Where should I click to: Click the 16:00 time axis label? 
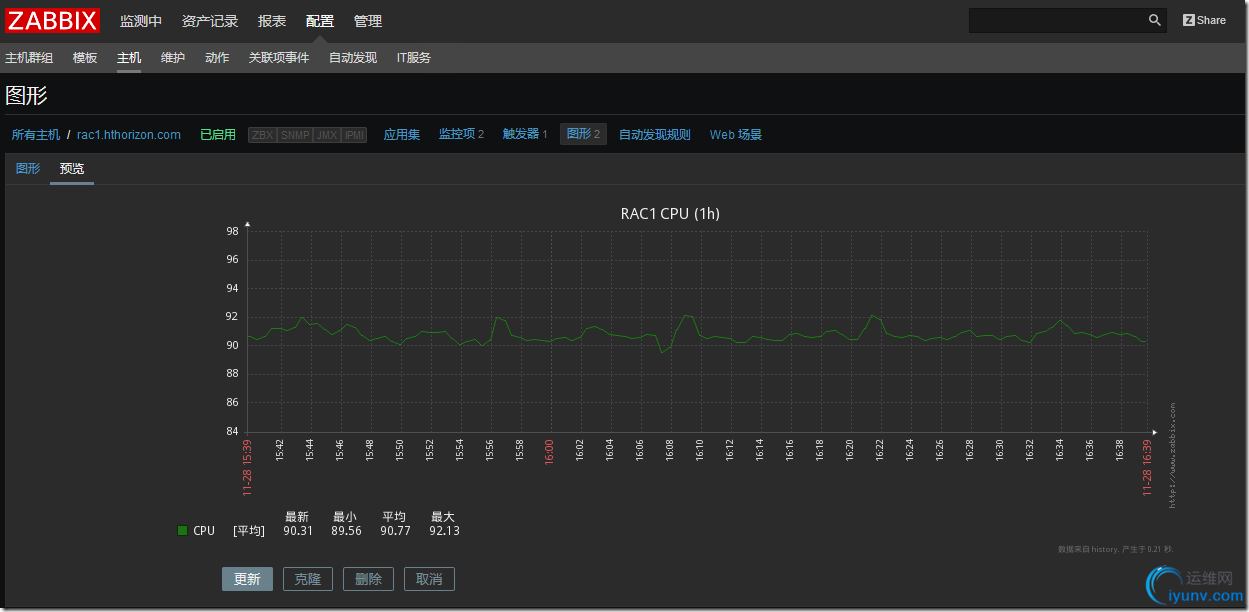coord(549,450)
